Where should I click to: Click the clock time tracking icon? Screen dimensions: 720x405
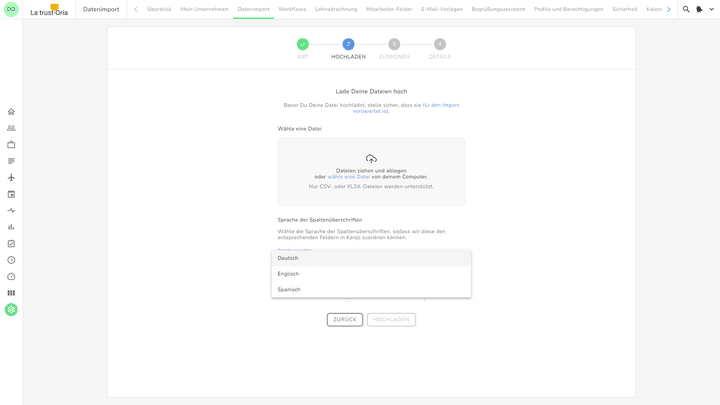click(11, 260)
